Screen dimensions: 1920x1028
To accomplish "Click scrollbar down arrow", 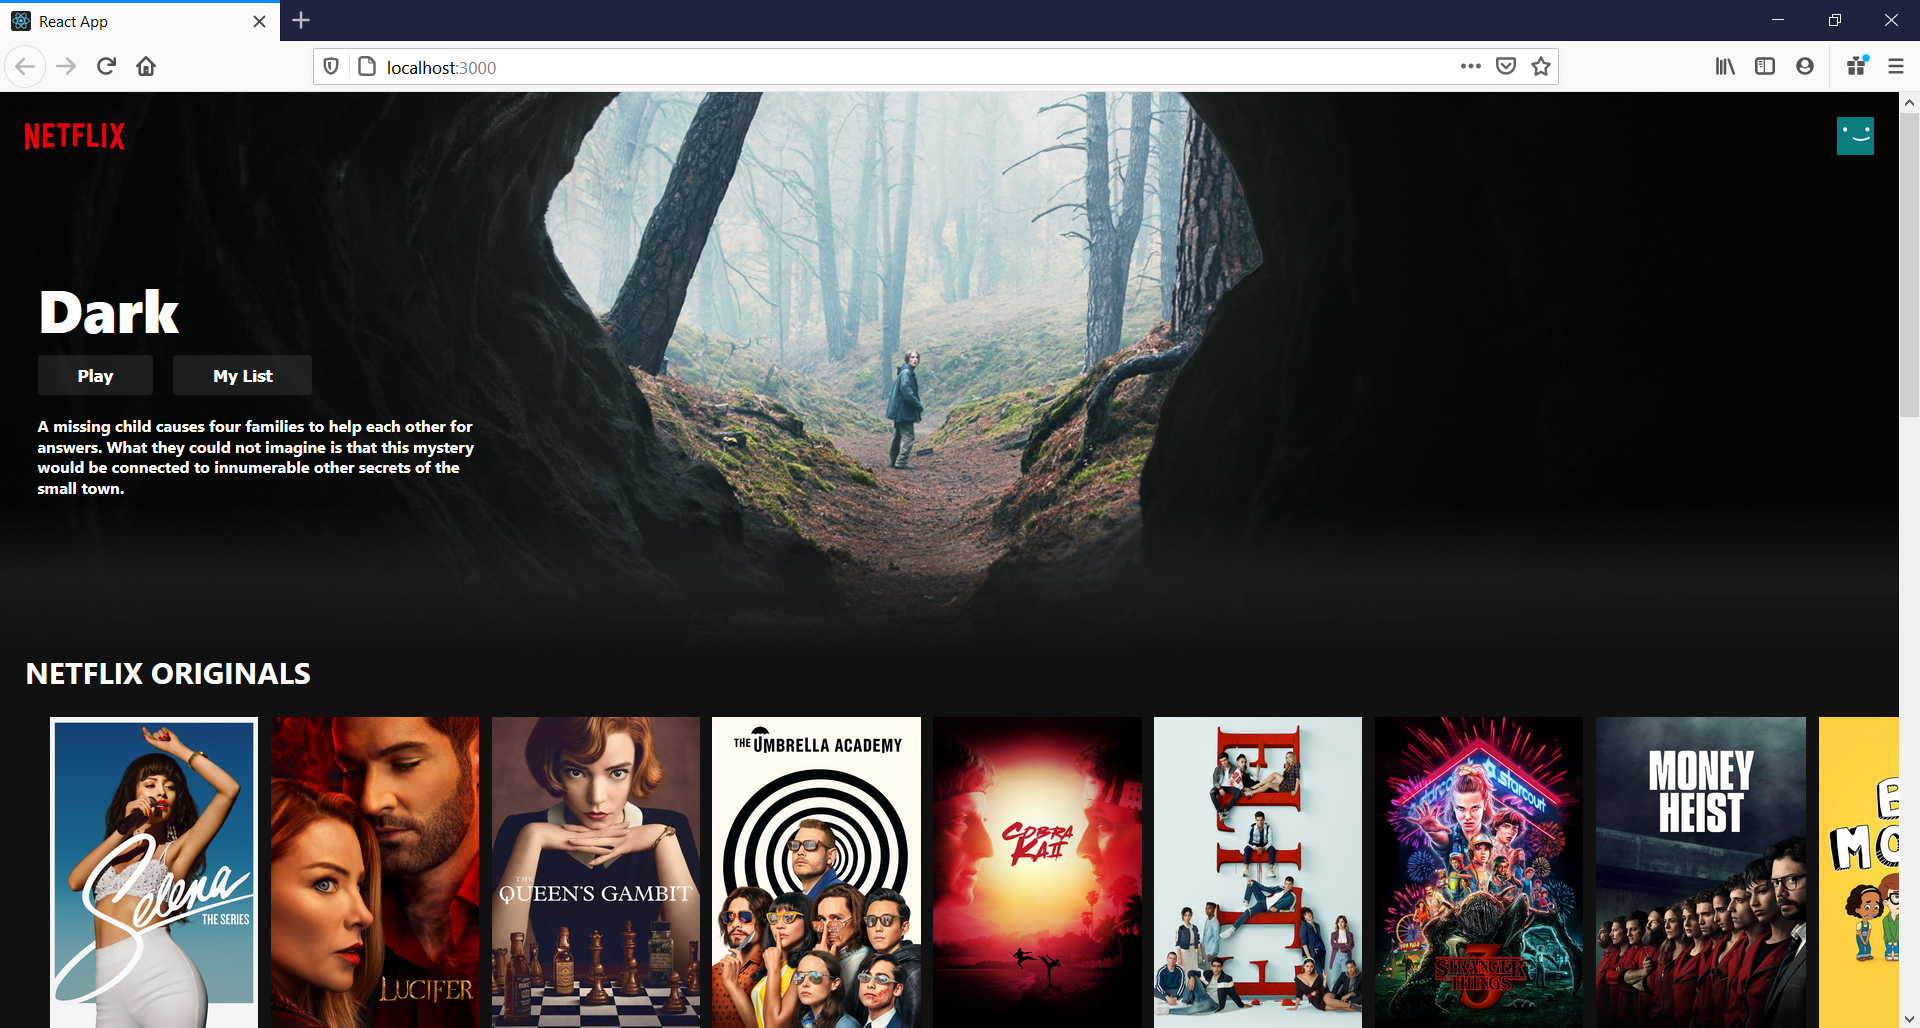I will click(1909, 1018).
